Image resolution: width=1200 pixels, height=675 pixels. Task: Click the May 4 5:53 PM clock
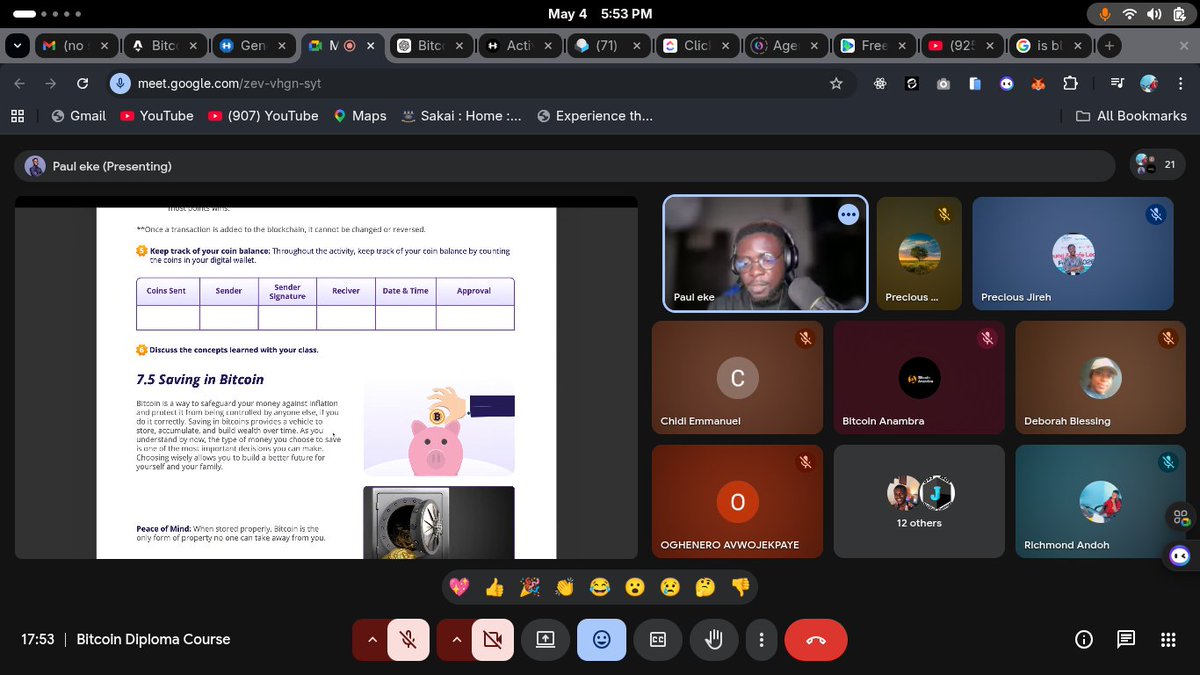[x=600, y=14]
